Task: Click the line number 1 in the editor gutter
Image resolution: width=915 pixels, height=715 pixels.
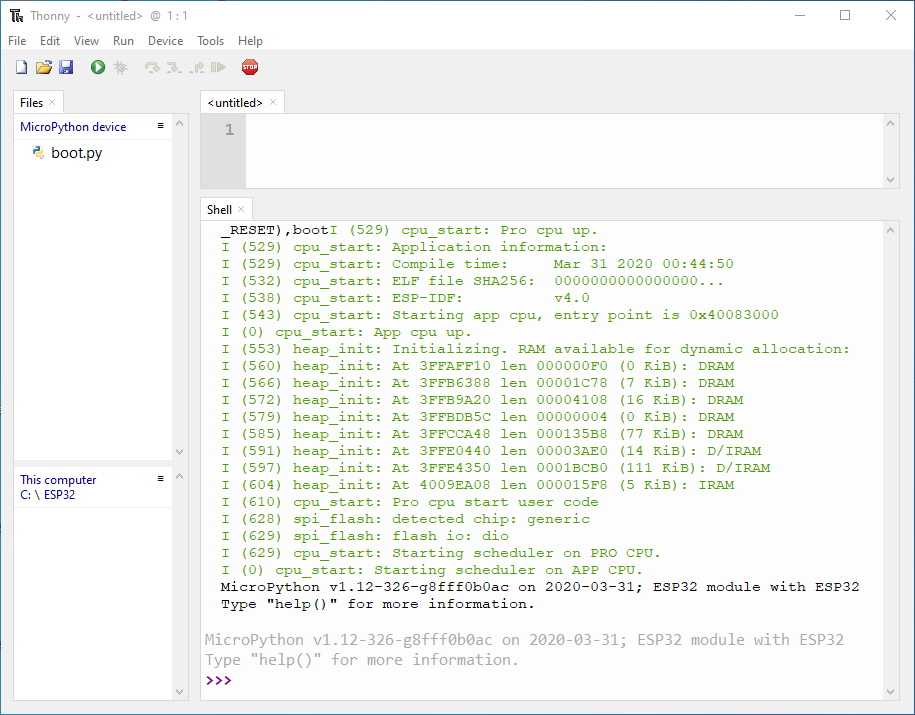Action: 229,130
